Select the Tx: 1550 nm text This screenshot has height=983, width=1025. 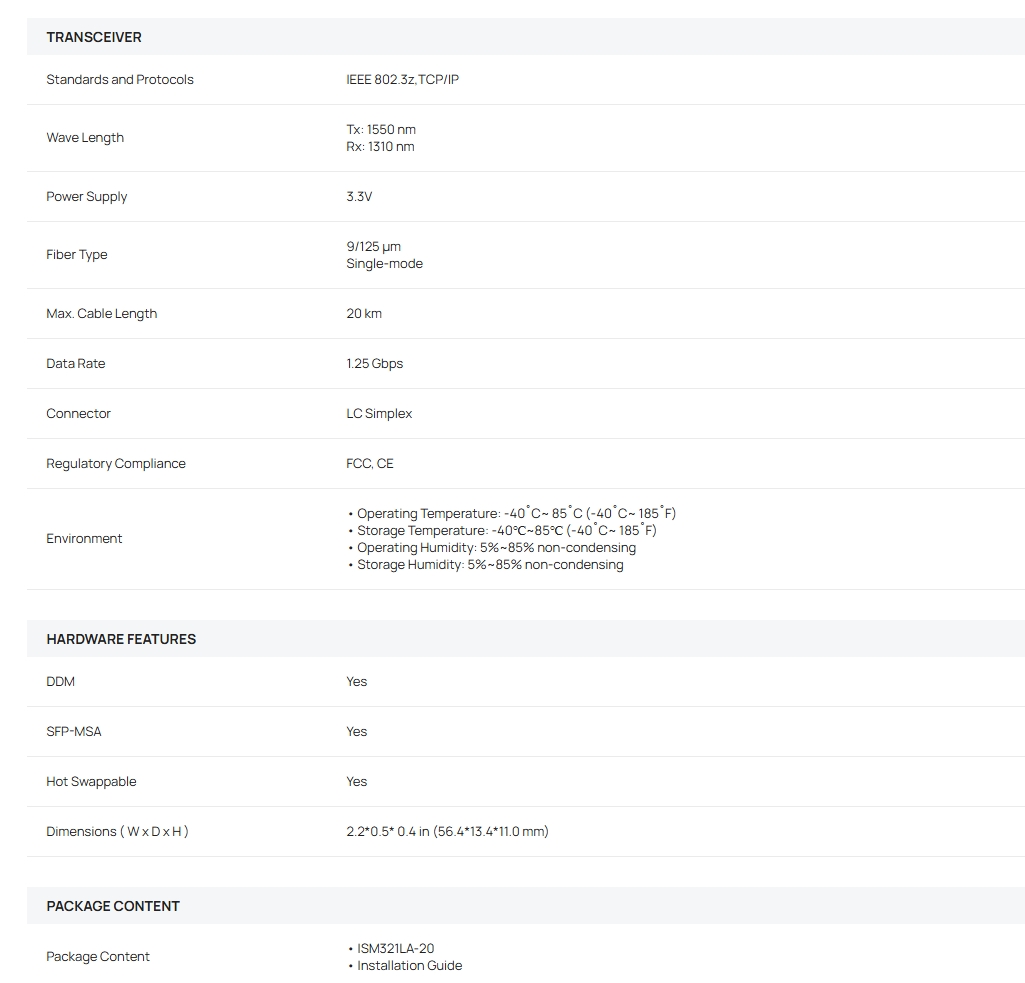pos(381,129)
